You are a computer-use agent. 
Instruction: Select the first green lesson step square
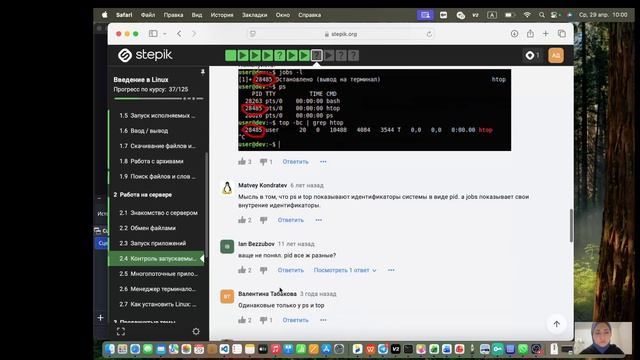pyautogui.click(x=231, y=56)
